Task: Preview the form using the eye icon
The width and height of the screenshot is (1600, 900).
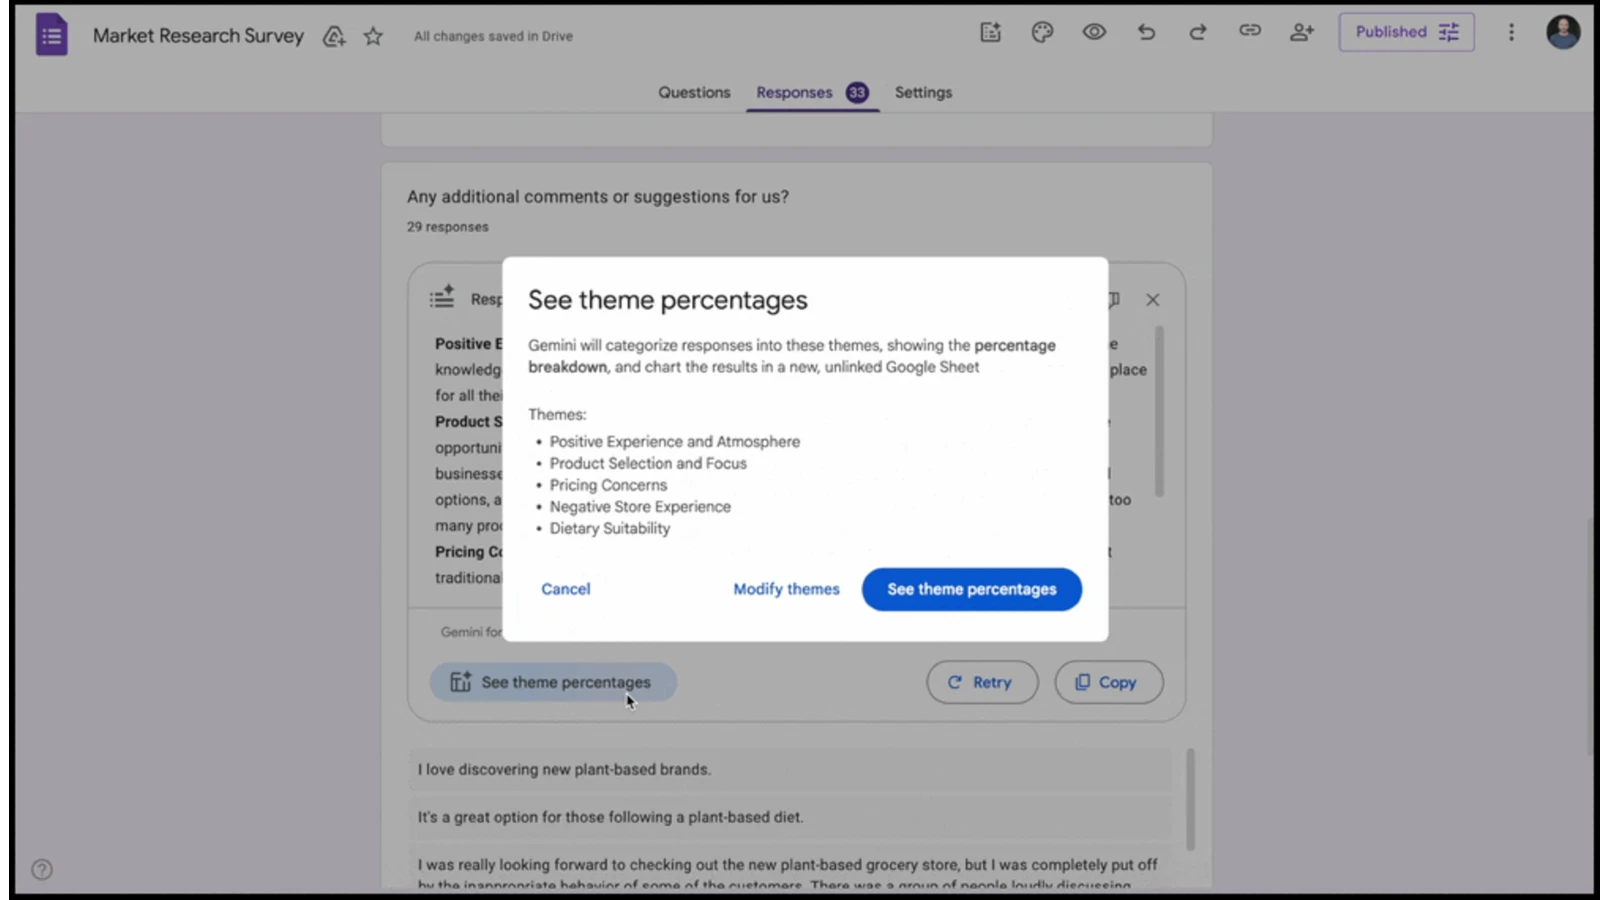Action: (x=1094, y=32)
